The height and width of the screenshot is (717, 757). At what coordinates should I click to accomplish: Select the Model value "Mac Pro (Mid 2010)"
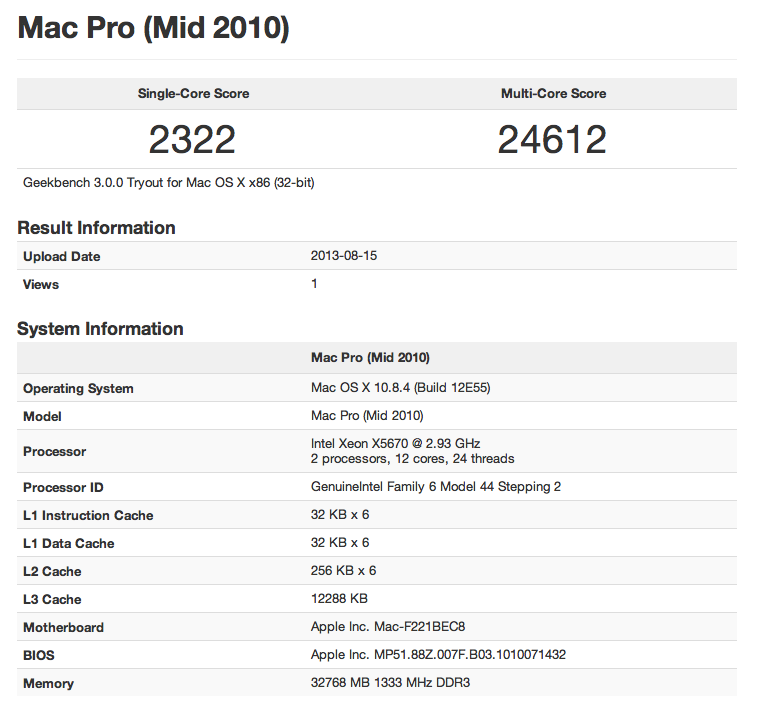(x=367, y=416)
